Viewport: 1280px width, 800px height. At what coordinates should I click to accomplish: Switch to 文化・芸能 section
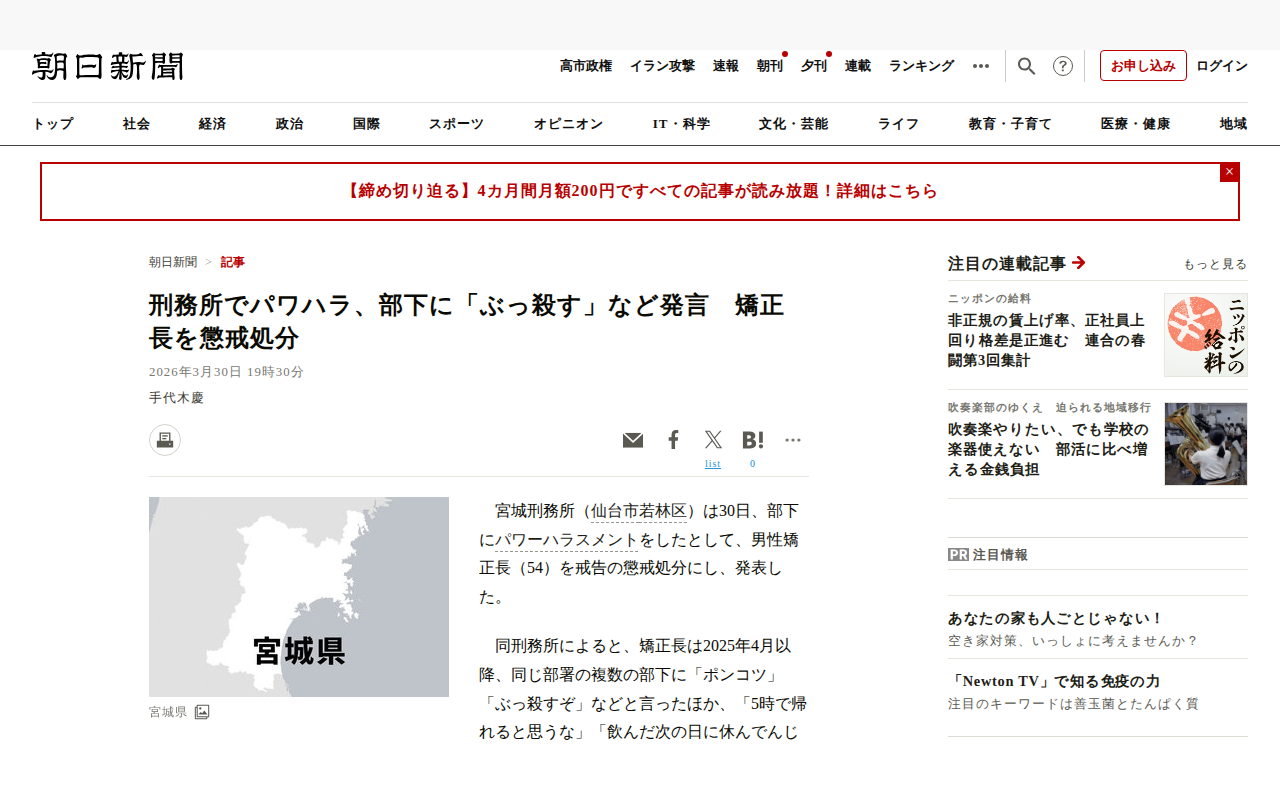click(x=794, y=124)
